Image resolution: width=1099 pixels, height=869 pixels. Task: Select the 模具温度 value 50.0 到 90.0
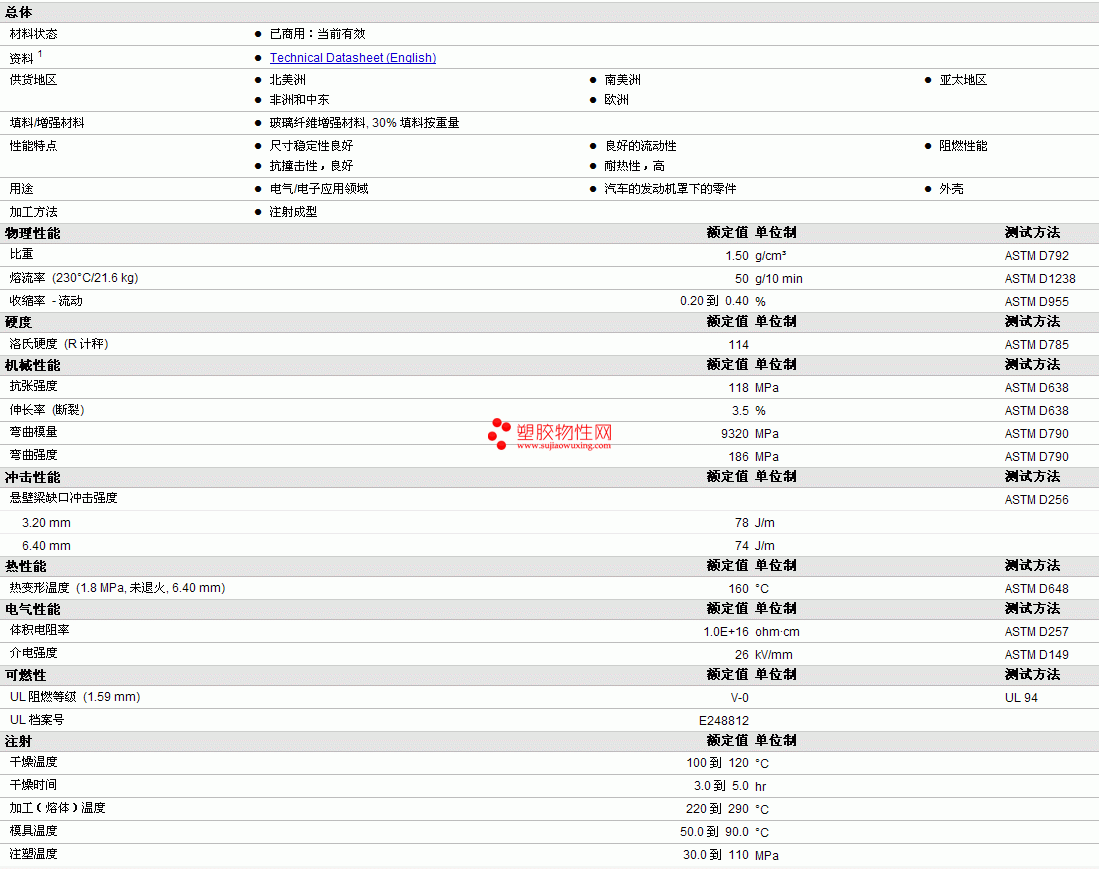[x=714, y=832]
